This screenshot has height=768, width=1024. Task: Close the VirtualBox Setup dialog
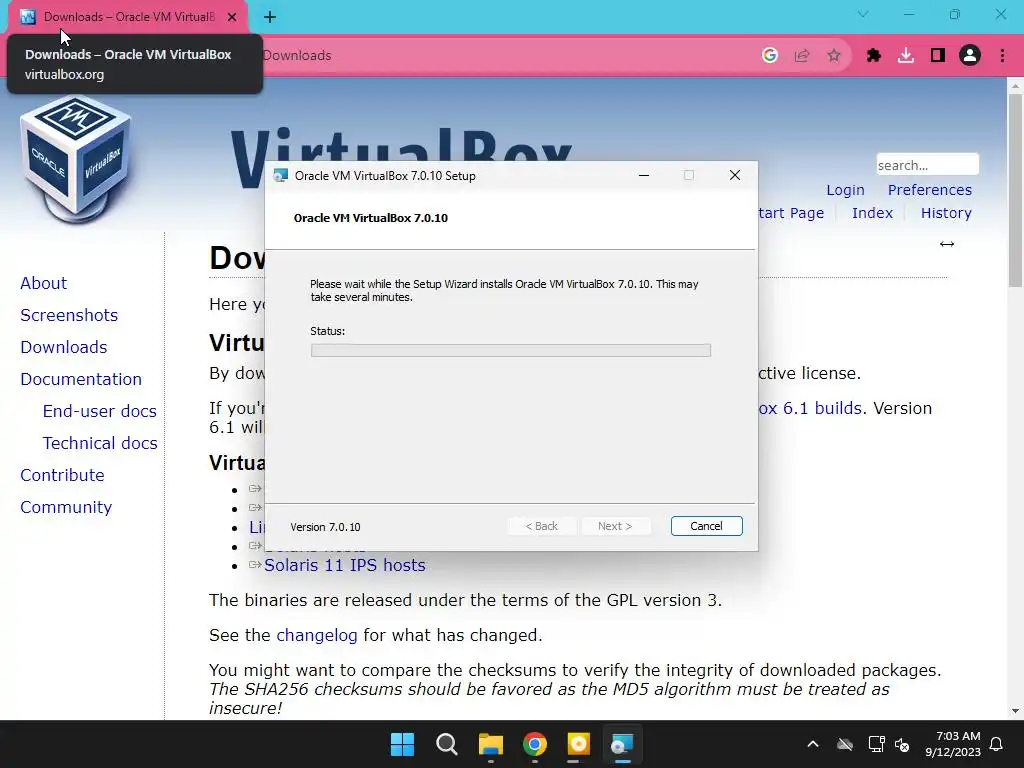pyautogui.click(x=735, y=175)
